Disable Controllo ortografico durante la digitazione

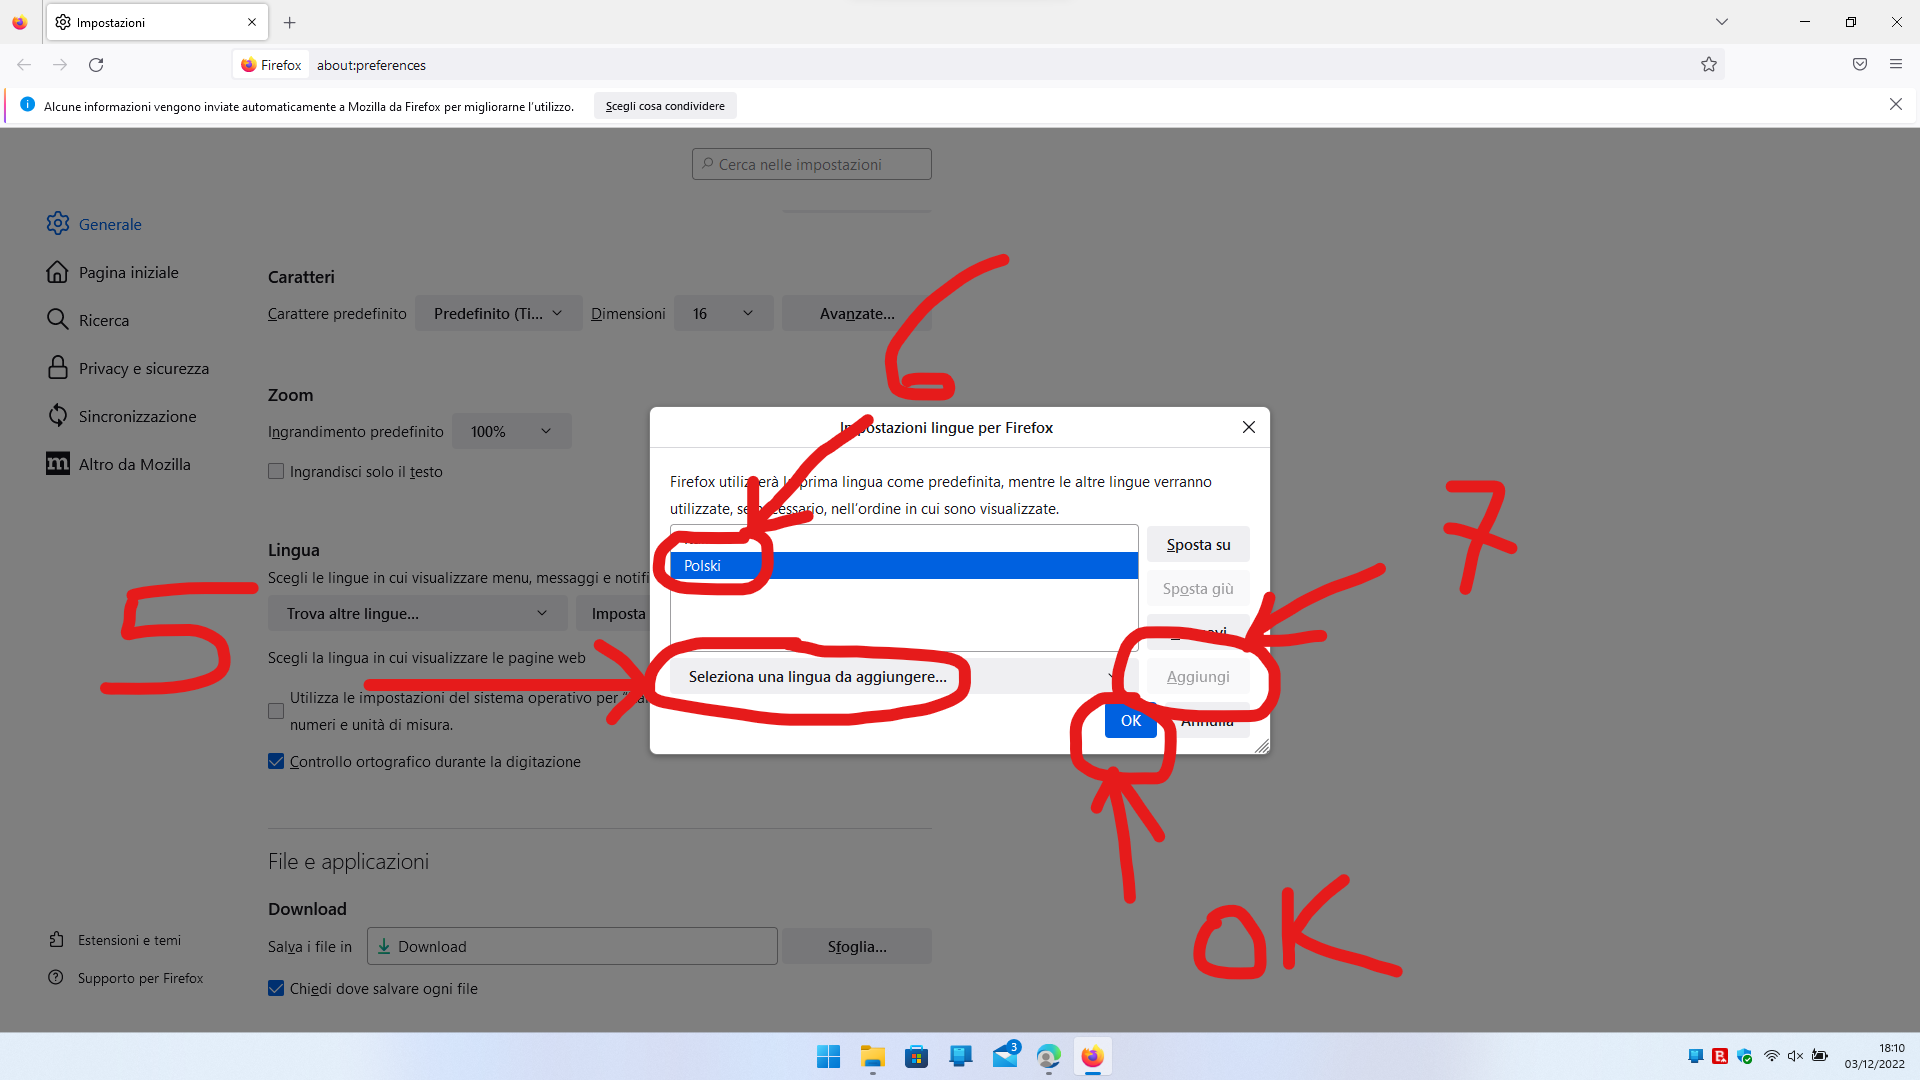(x=276, y=762)
